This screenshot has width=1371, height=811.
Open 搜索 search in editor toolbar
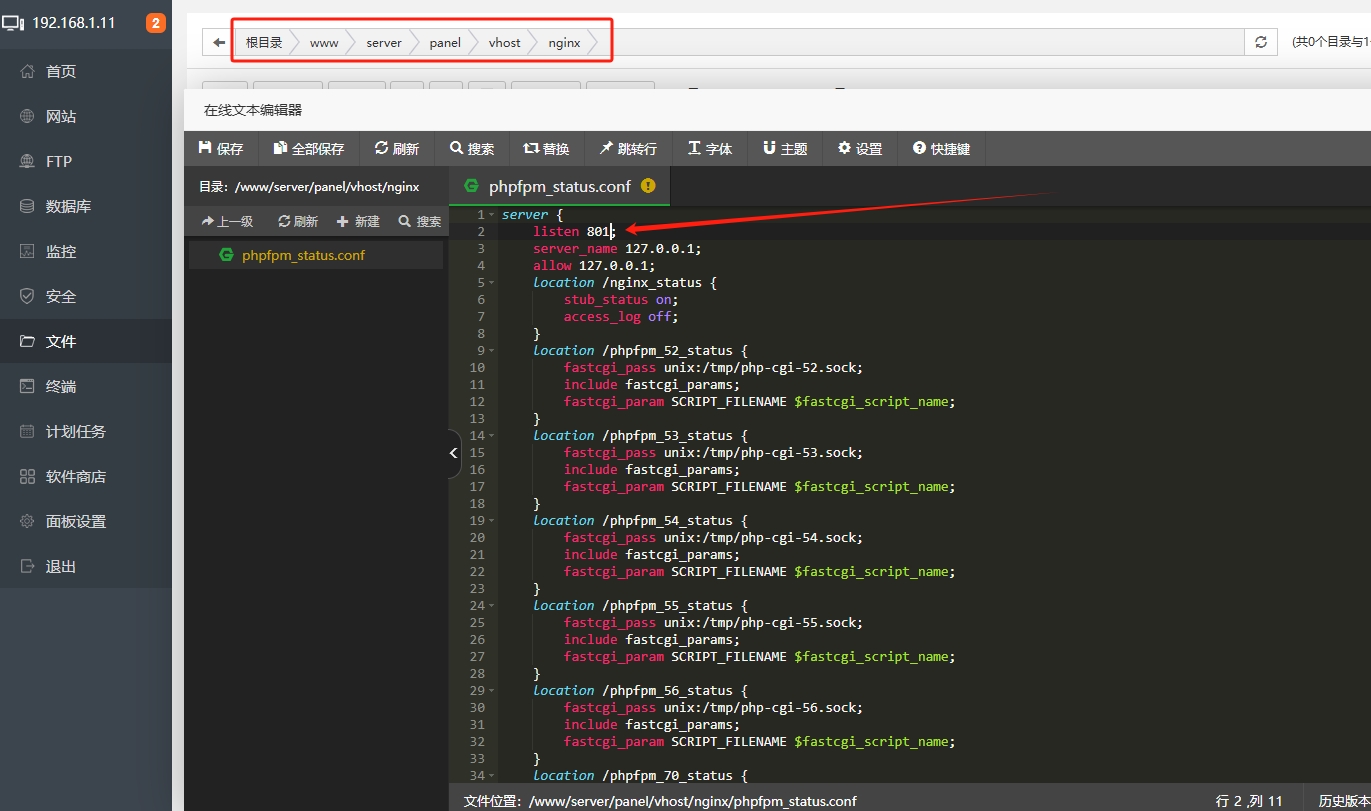(x=472, y=148)
